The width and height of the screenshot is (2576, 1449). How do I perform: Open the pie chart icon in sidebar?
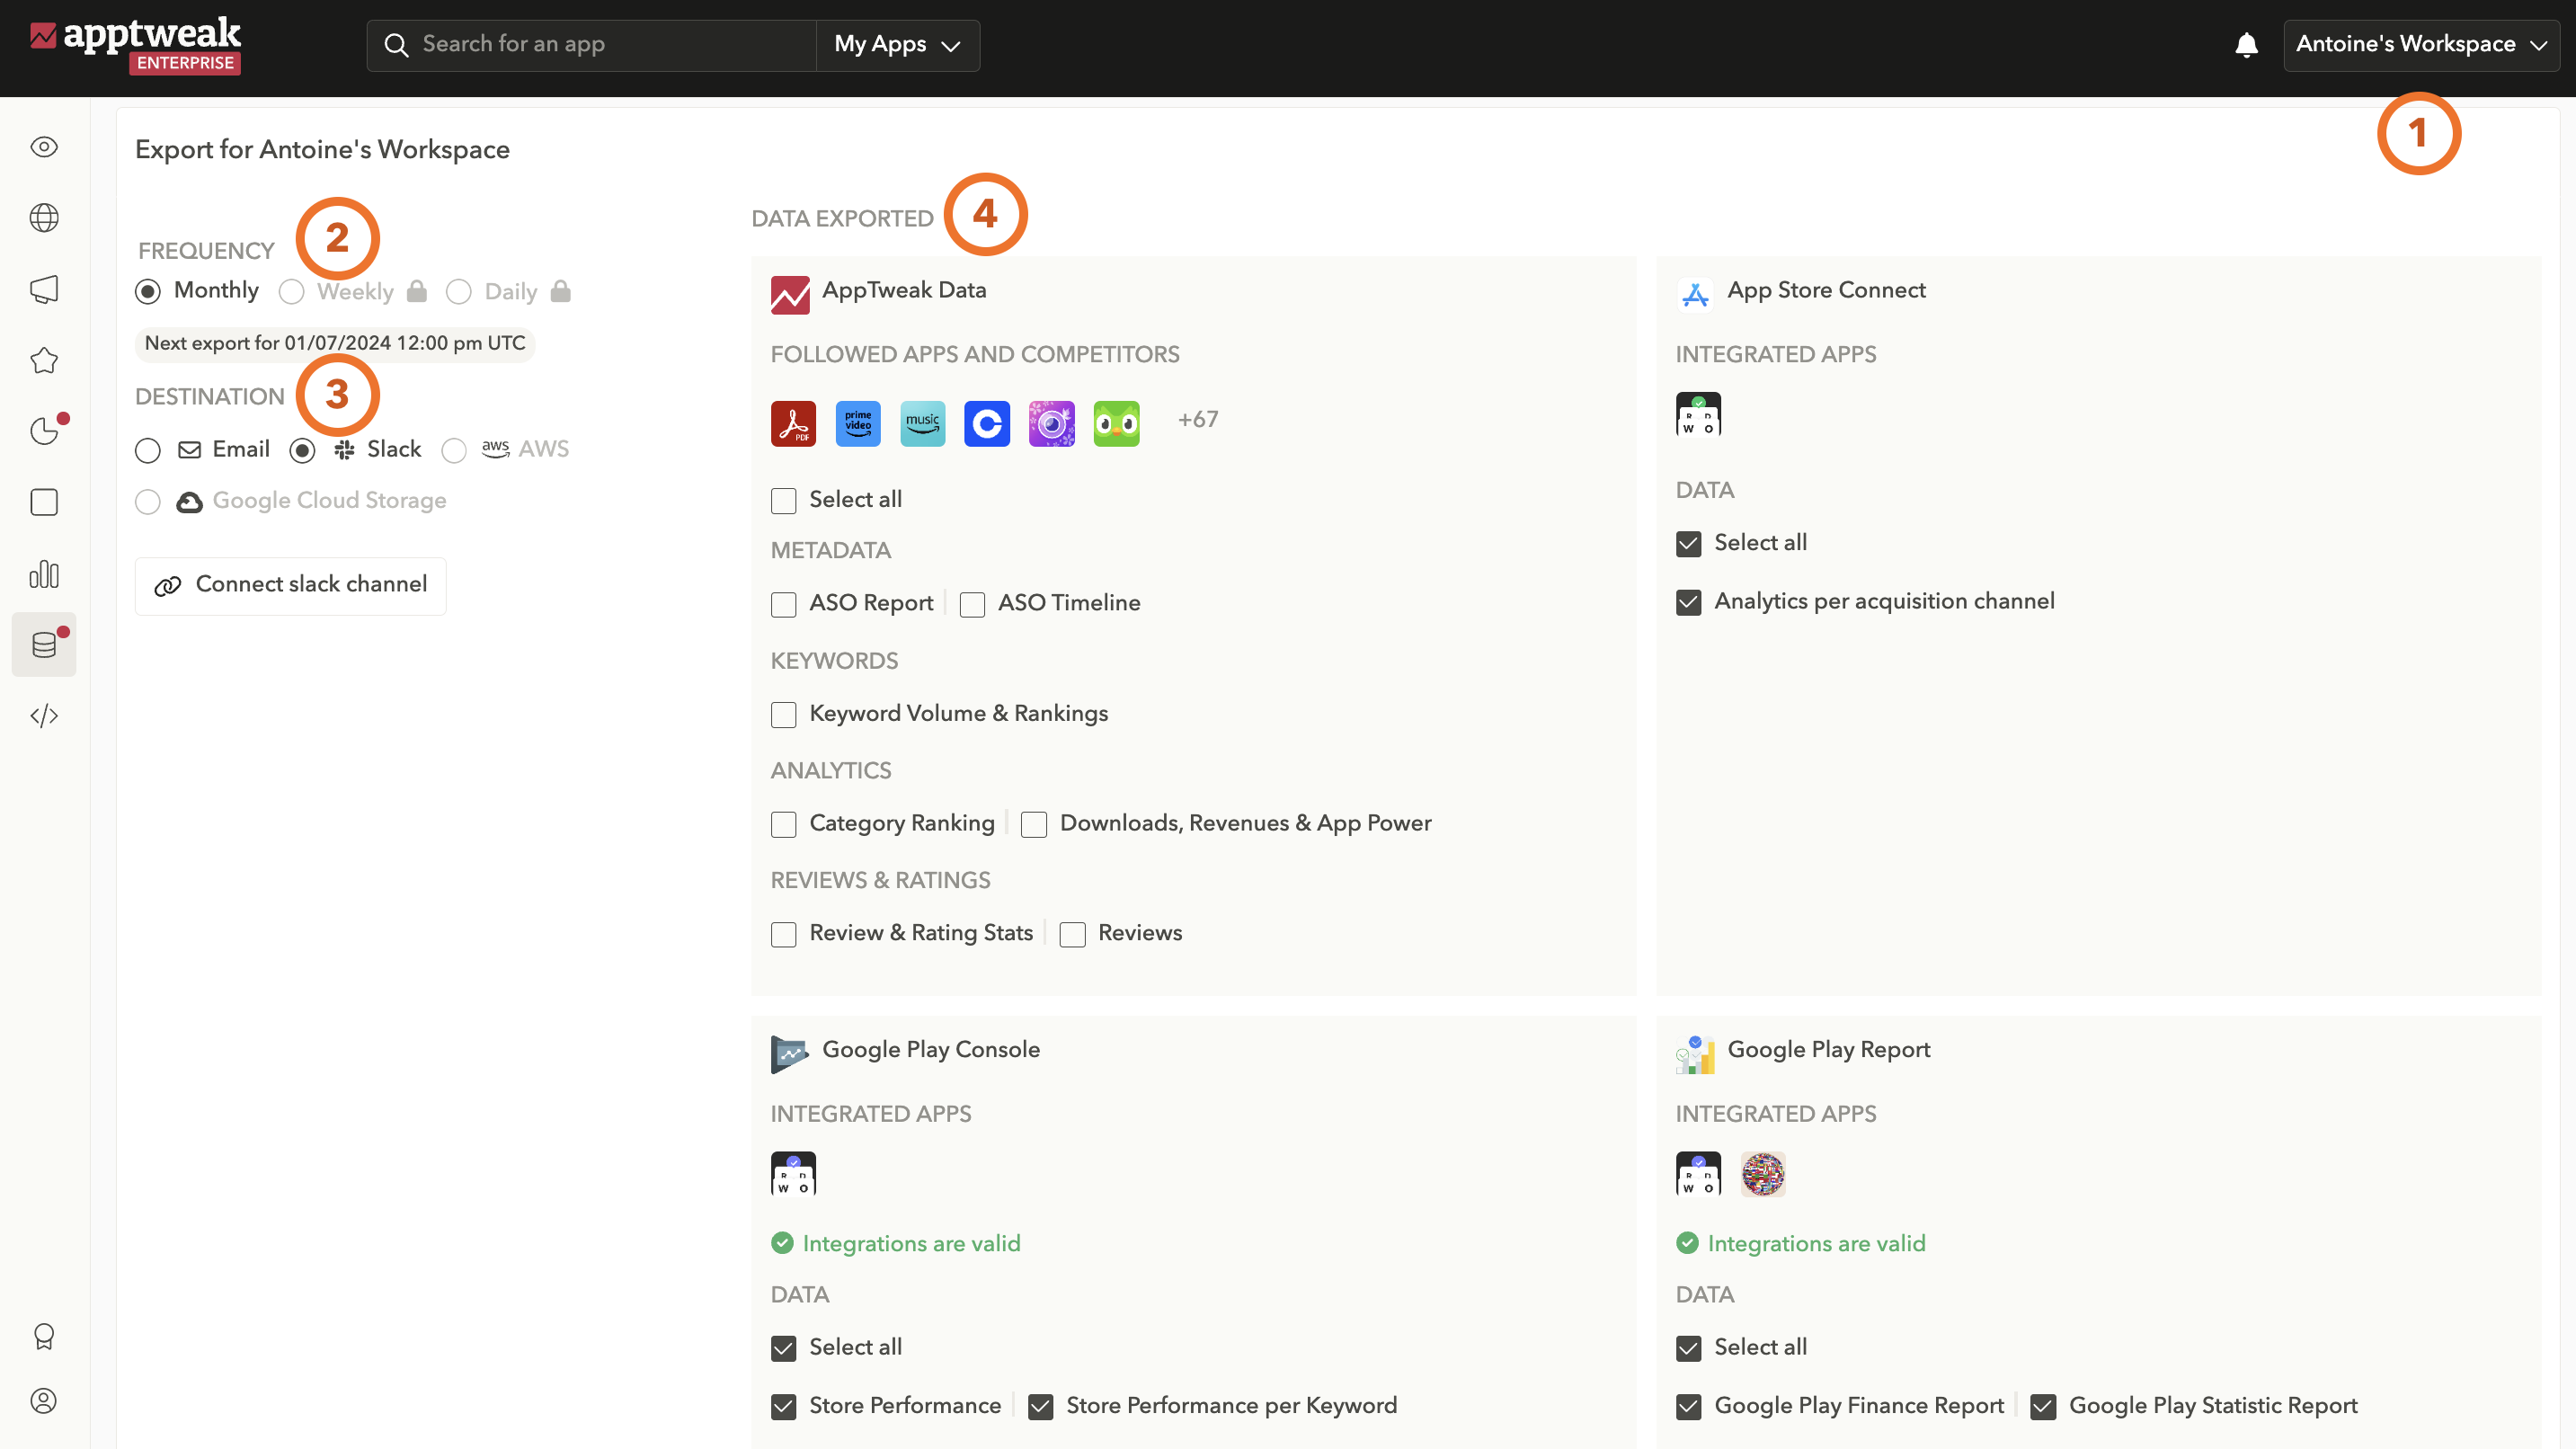[44, 431]
